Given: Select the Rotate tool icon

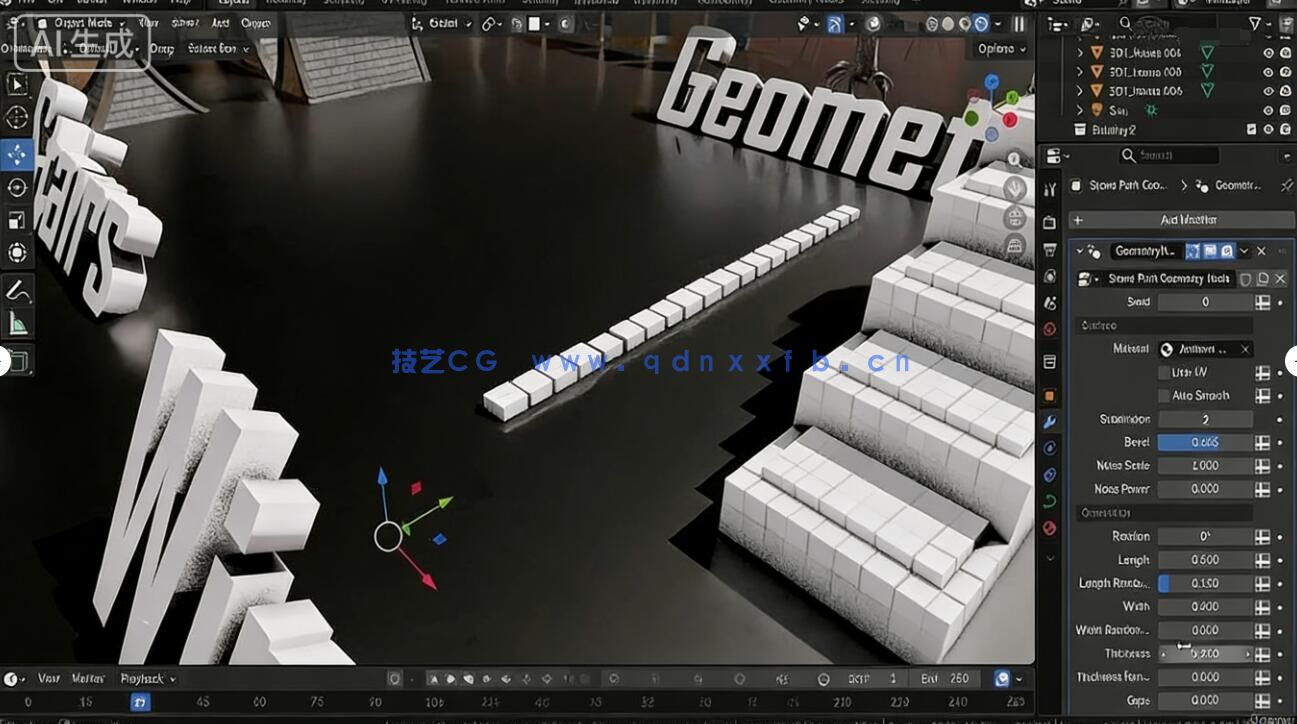Looking at the screenshot, I should coord(17,186).
